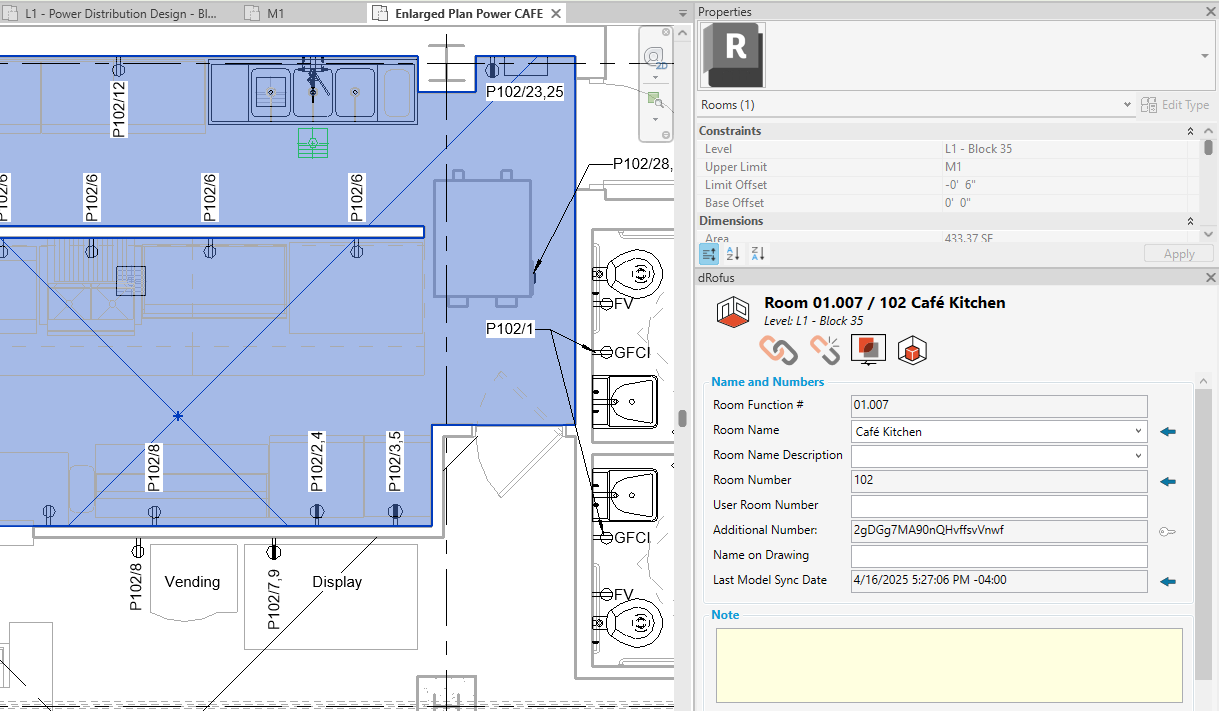Collapse the Constraints section
Screen dimensions: 1219x711
tap(1190, 131)
